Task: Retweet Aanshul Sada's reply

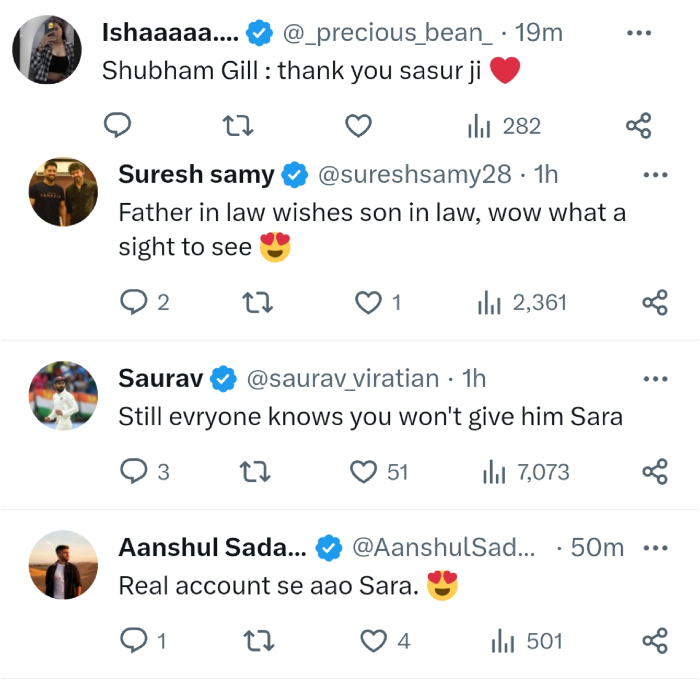Action: click(258, 641)
